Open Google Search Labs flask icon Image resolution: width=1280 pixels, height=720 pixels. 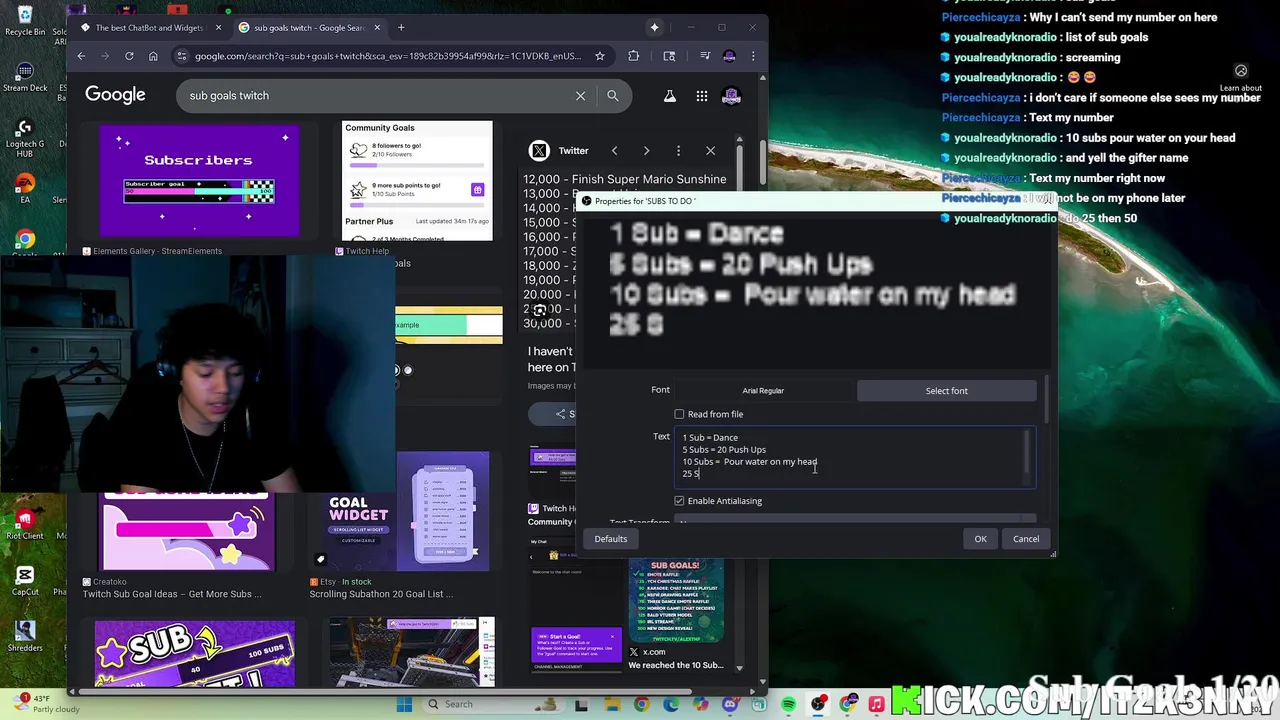click(x=670, y=96)
